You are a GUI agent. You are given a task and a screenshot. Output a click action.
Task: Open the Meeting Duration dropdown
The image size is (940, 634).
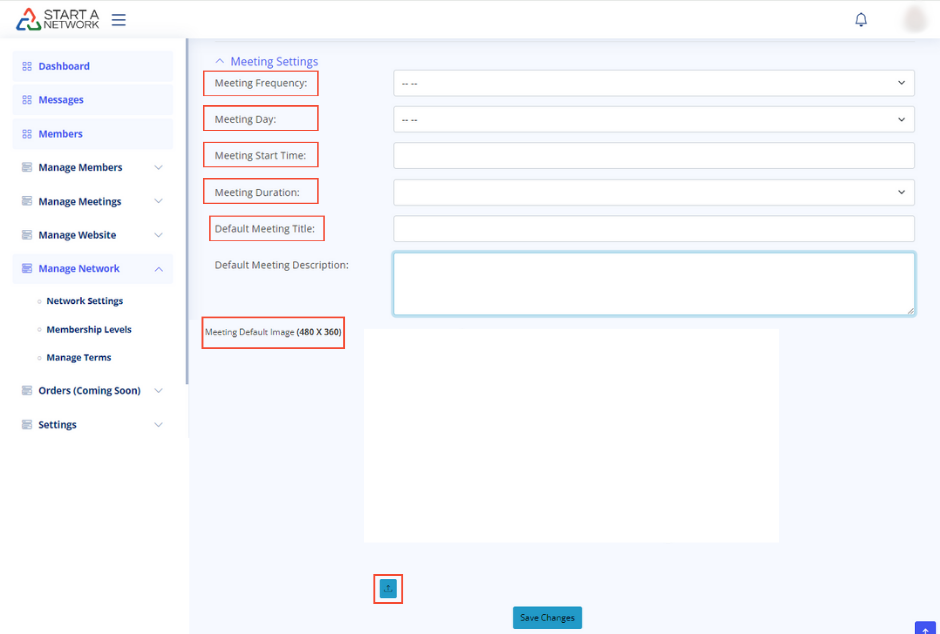(653, 191)
